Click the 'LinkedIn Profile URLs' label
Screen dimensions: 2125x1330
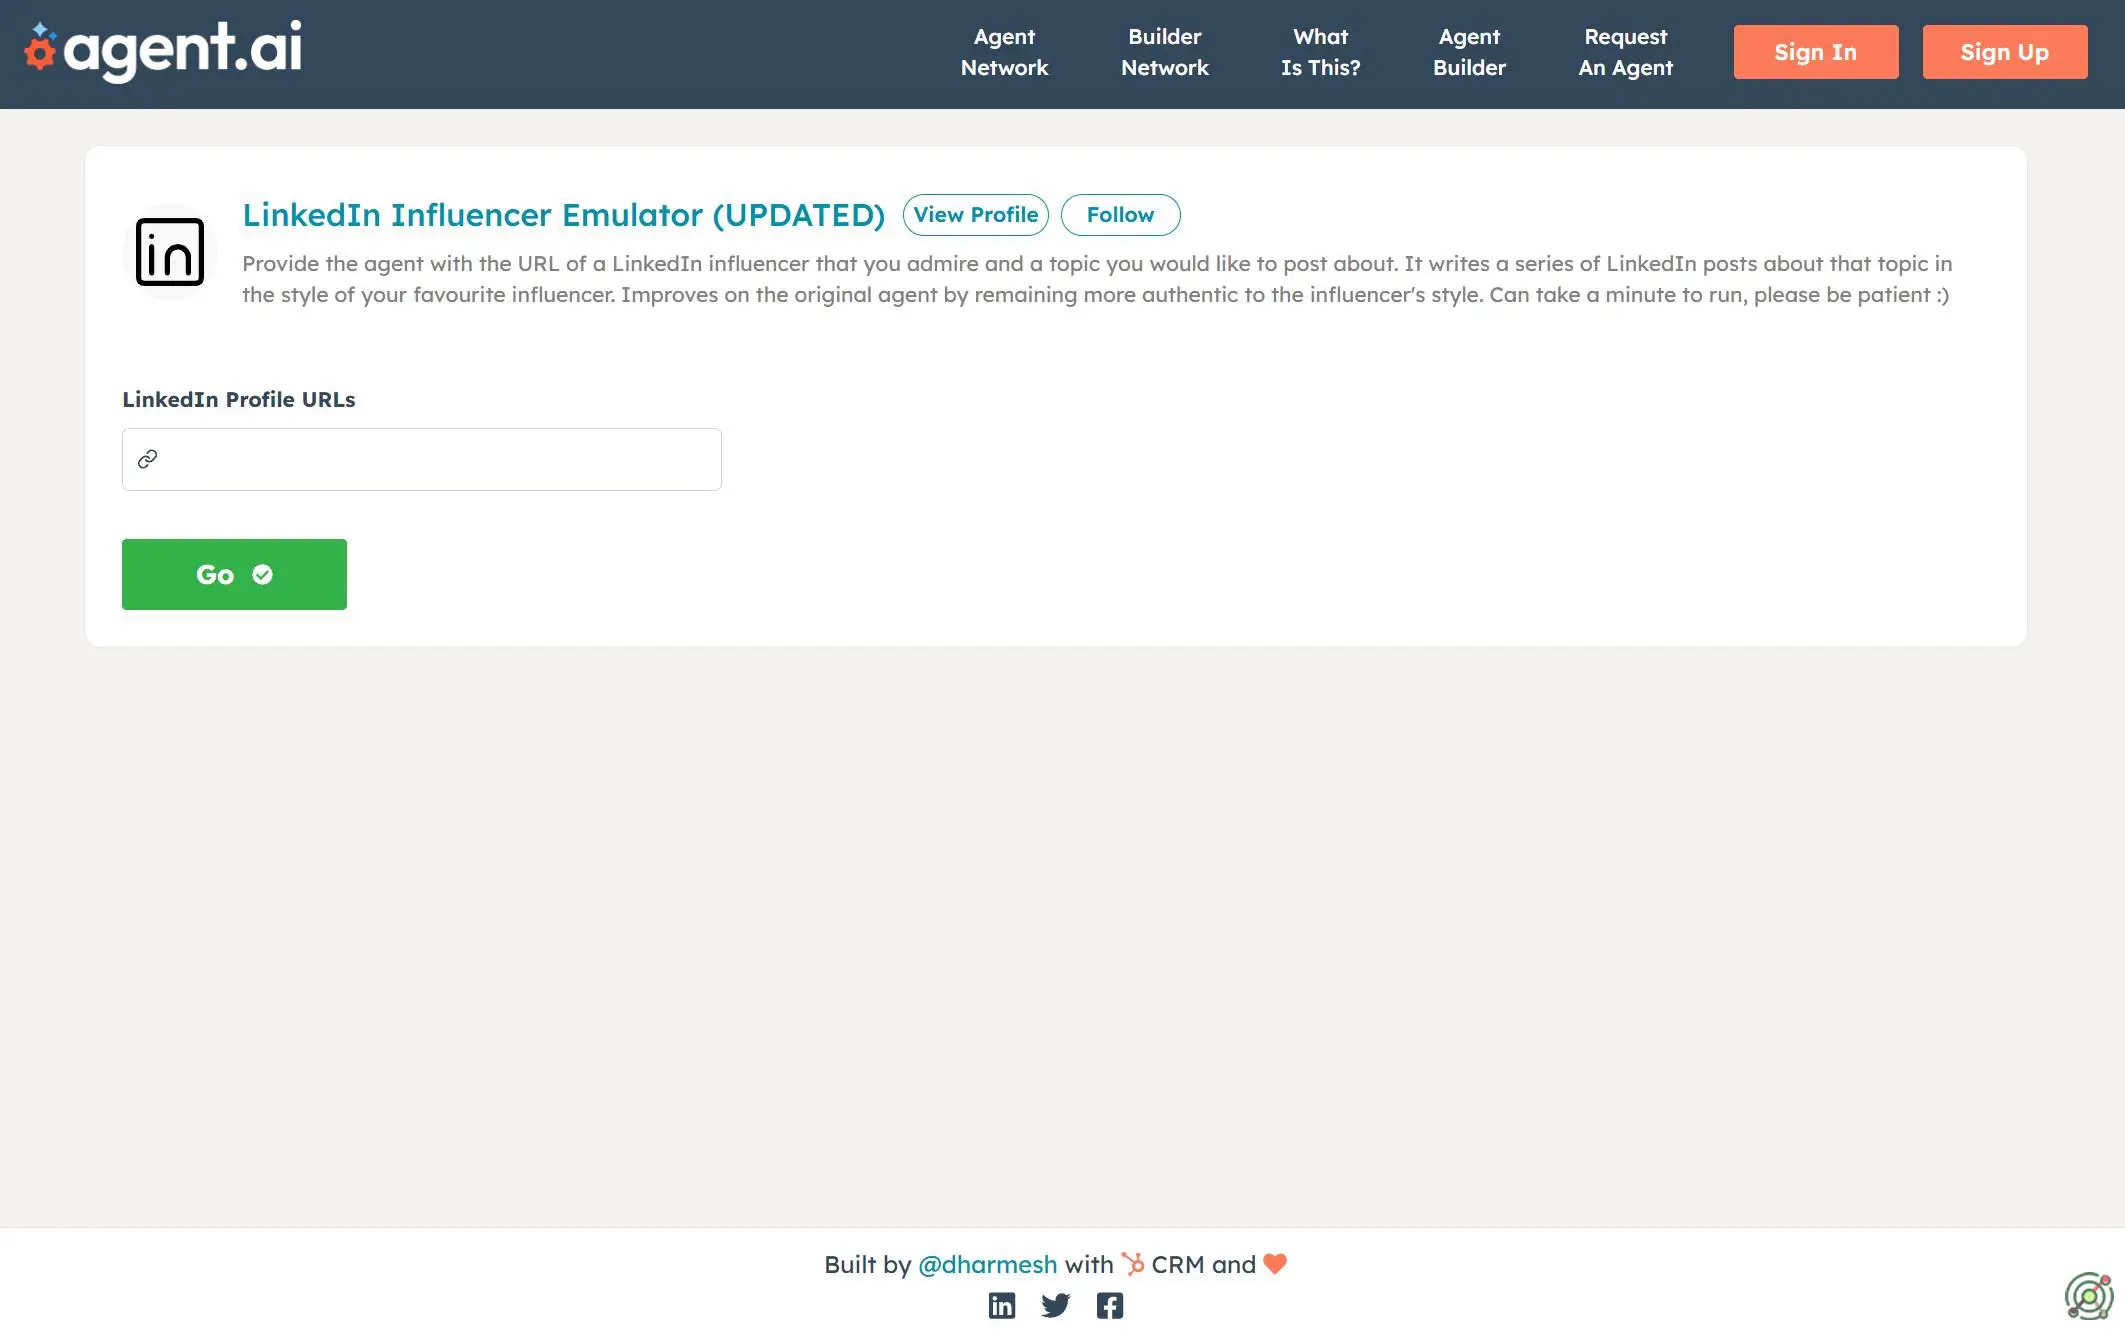[238, 399]
